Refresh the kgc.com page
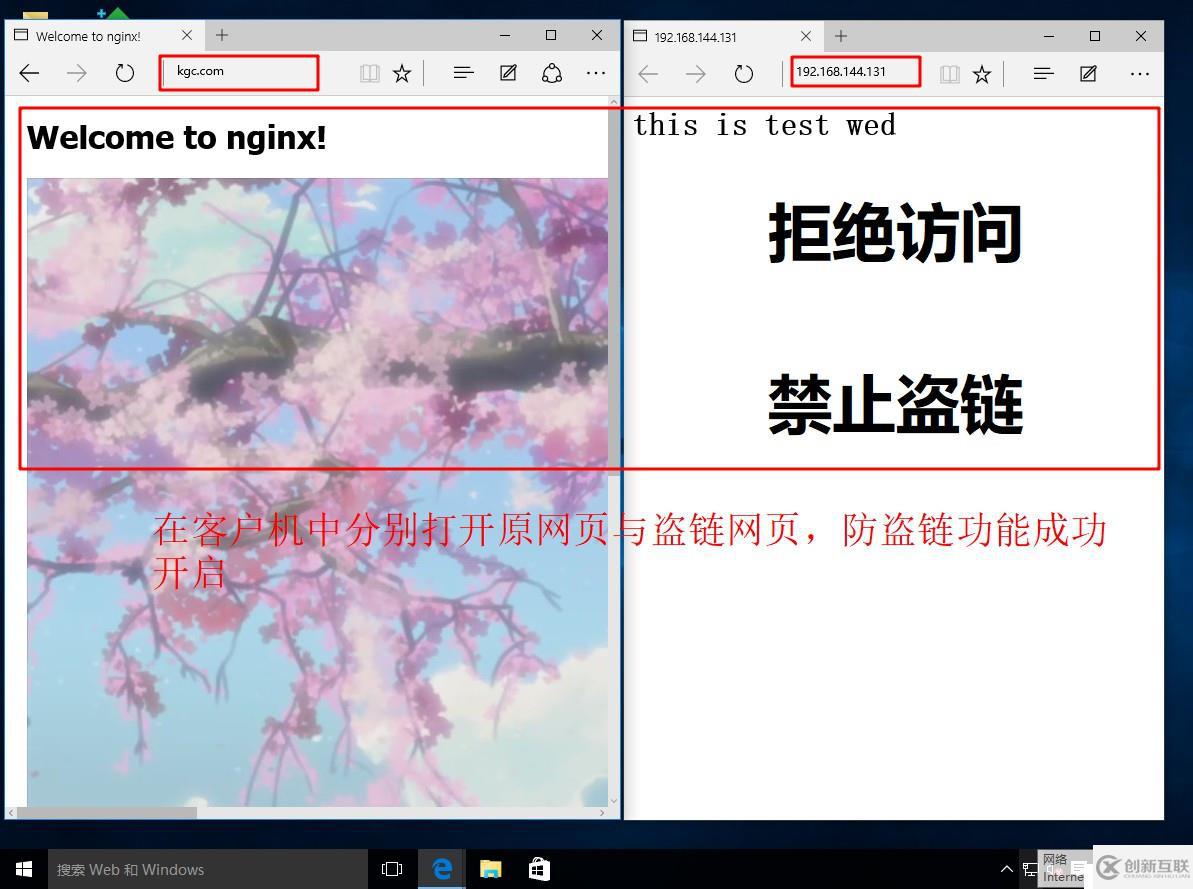Image resolution: width=1193 pixels, height=889 pixels. [x=124, y=72]
